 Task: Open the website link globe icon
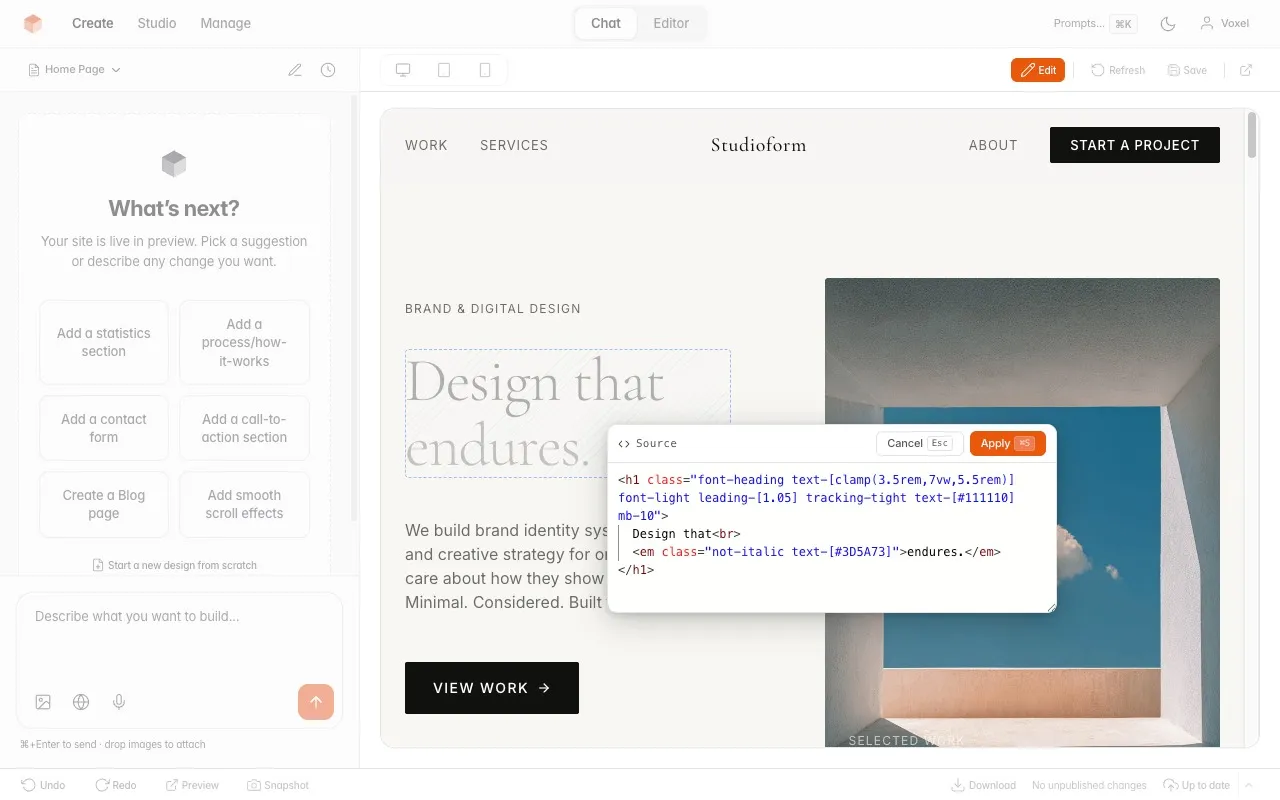click(81, 701)
